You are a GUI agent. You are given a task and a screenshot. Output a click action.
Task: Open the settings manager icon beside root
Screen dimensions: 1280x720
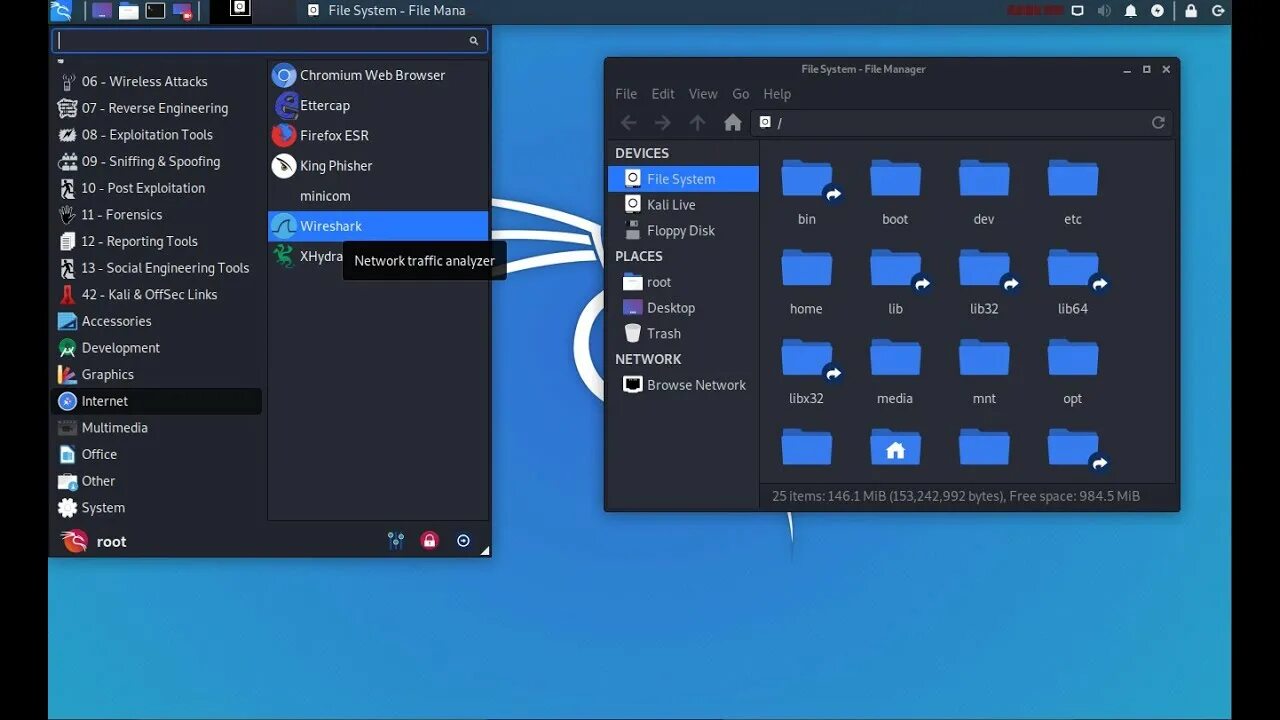click(x=396, y=541)
